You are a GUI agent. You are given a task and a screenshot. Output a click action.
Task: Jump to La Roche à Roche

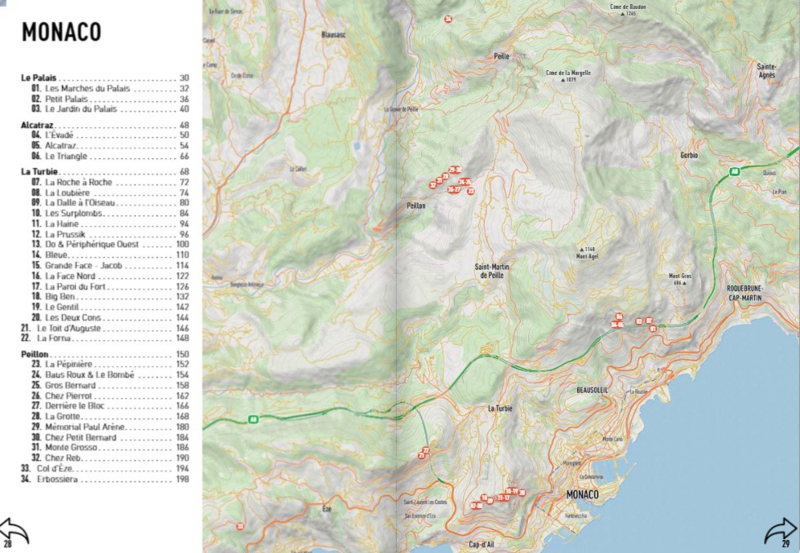pos(110,182)
